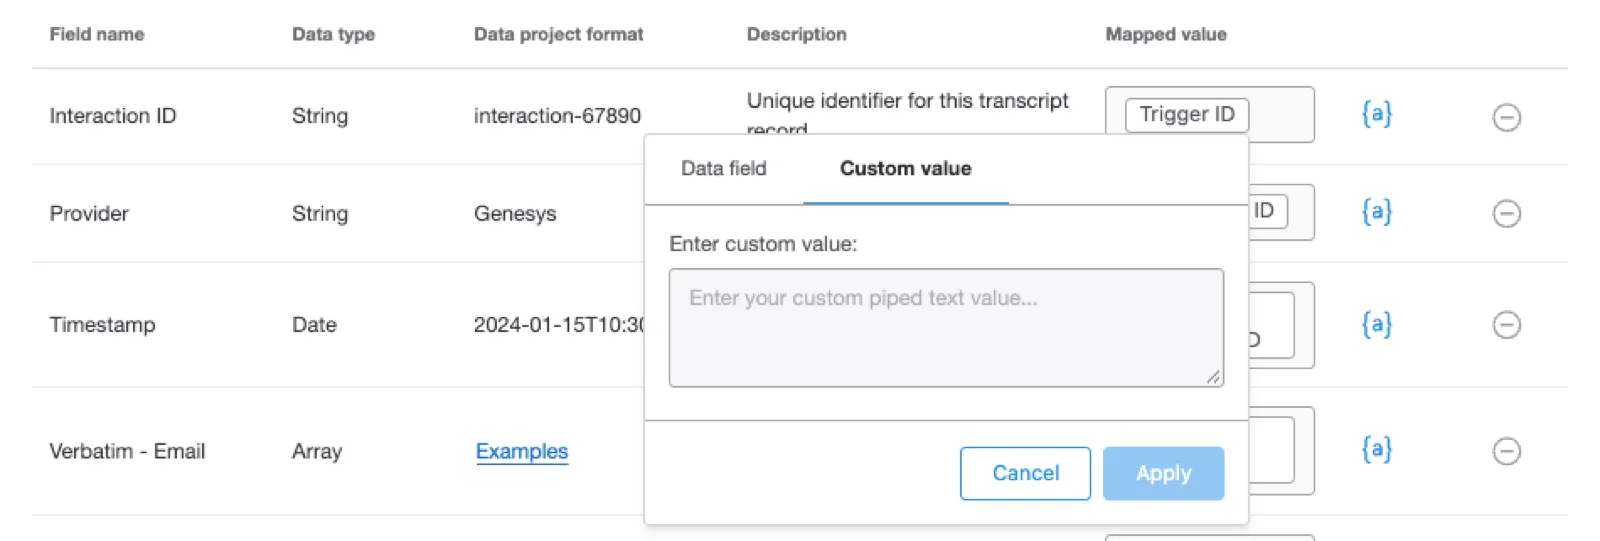Viewport: 1600px width, 541px height.
Task: Click the Field name column header
Action: [97, 34]
